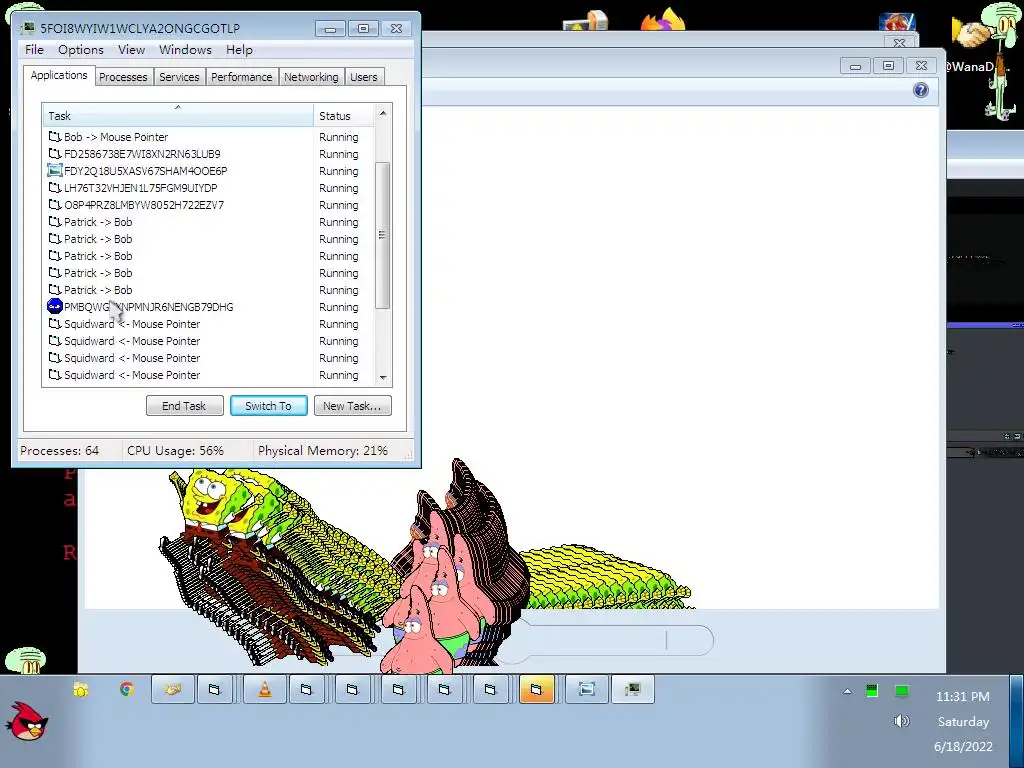Sort by the Task column header
Viewport: 1024px width, 768px height.
(x=178, y=116)
